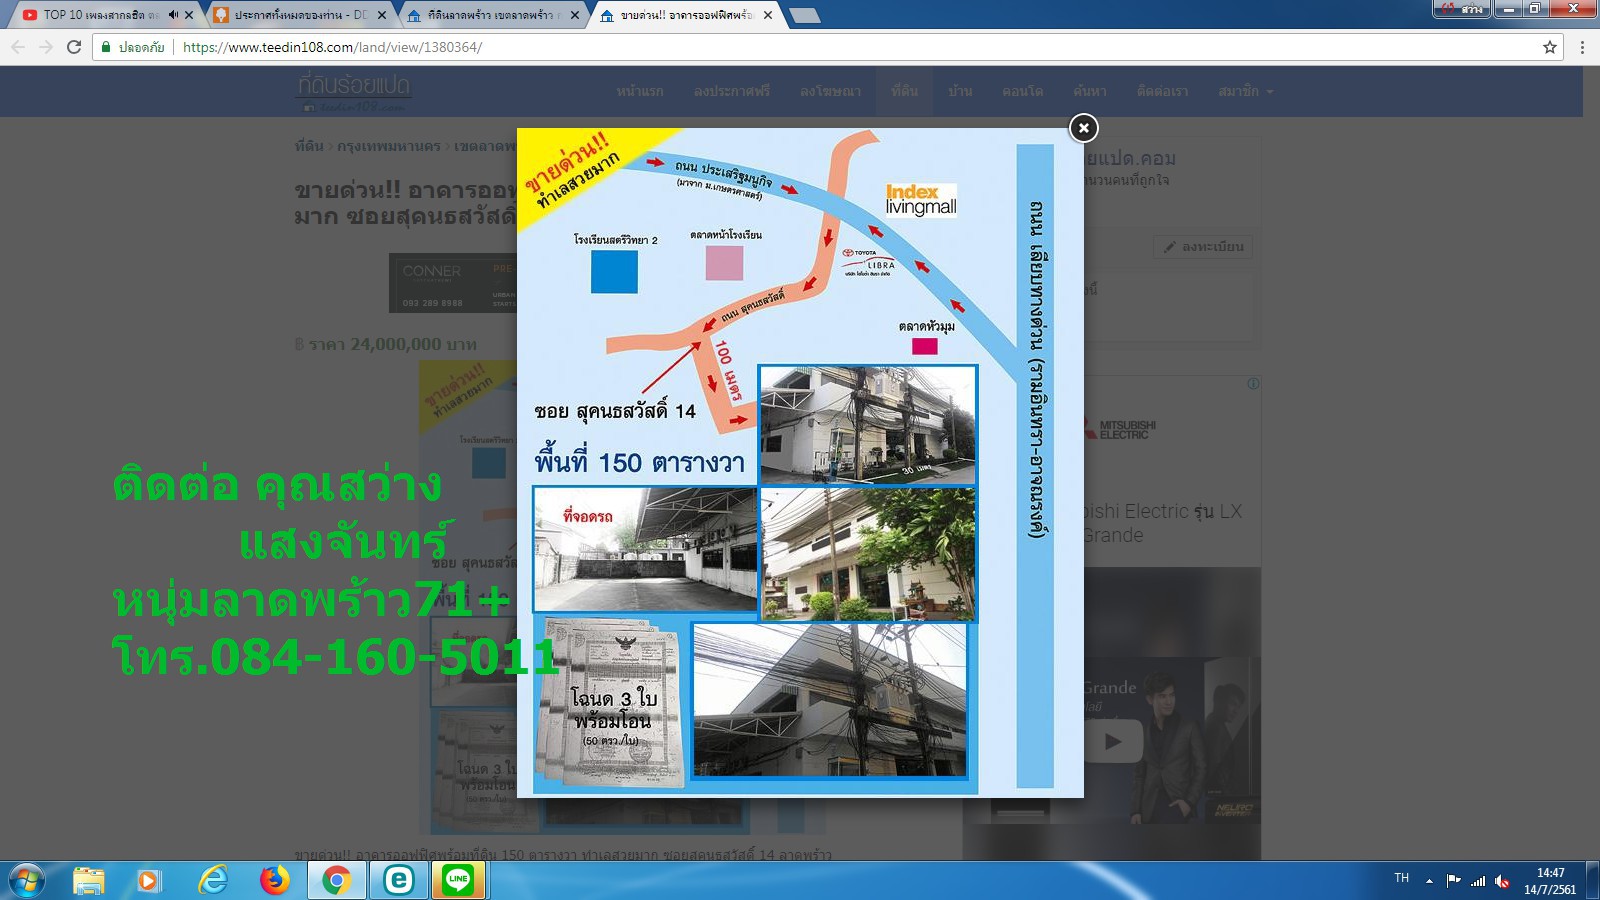Open network signal icon in tray
Image resolution: width=1600 pixels, height=900 pixels.
coord(1478,881)
